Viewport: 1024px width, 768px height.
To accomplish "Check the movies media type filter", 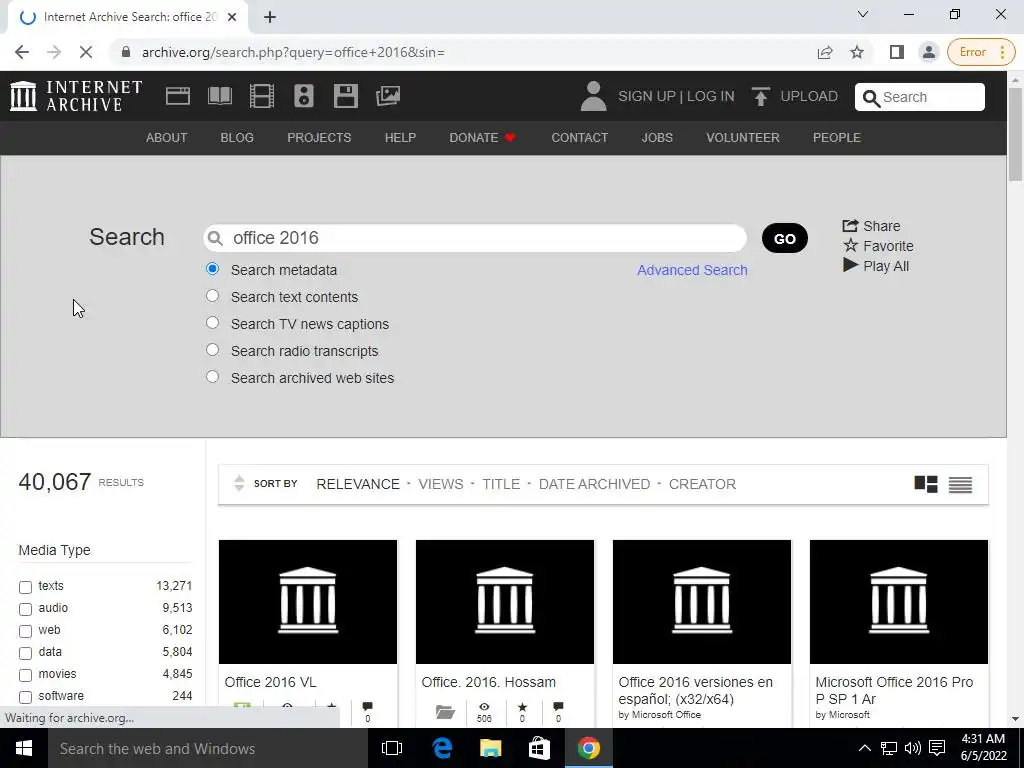I will [x=25, y=675].
